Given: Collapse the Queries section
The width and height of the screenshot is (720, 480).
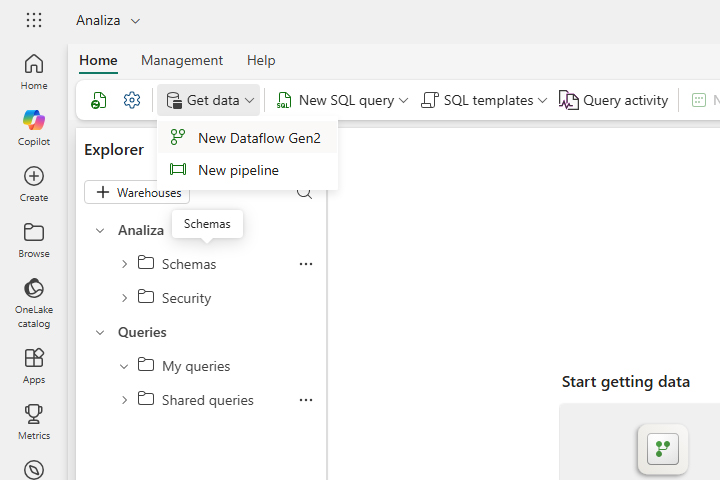Looking at the screenshot, I should coord(100,332).
